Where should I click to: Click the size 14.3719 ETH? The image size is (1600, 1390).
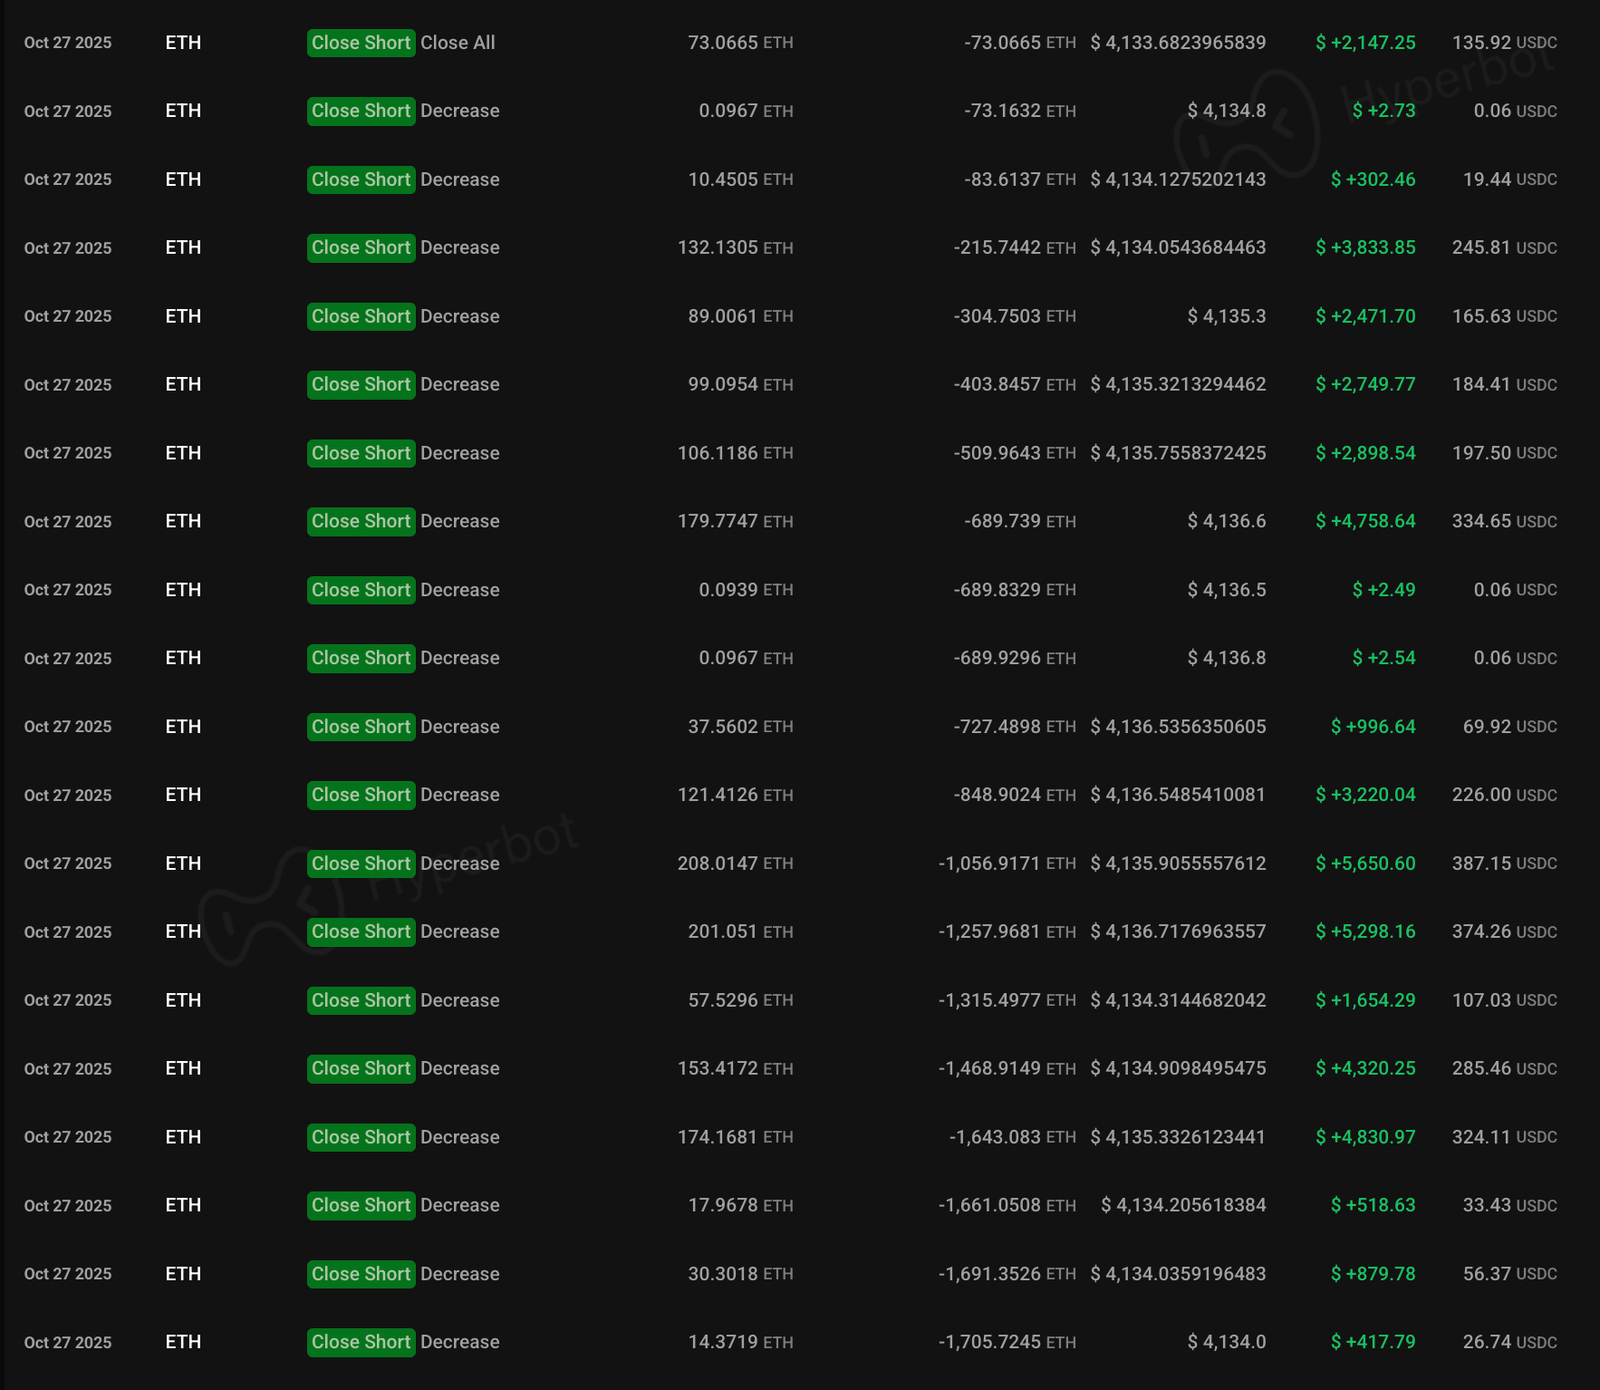741,1343
